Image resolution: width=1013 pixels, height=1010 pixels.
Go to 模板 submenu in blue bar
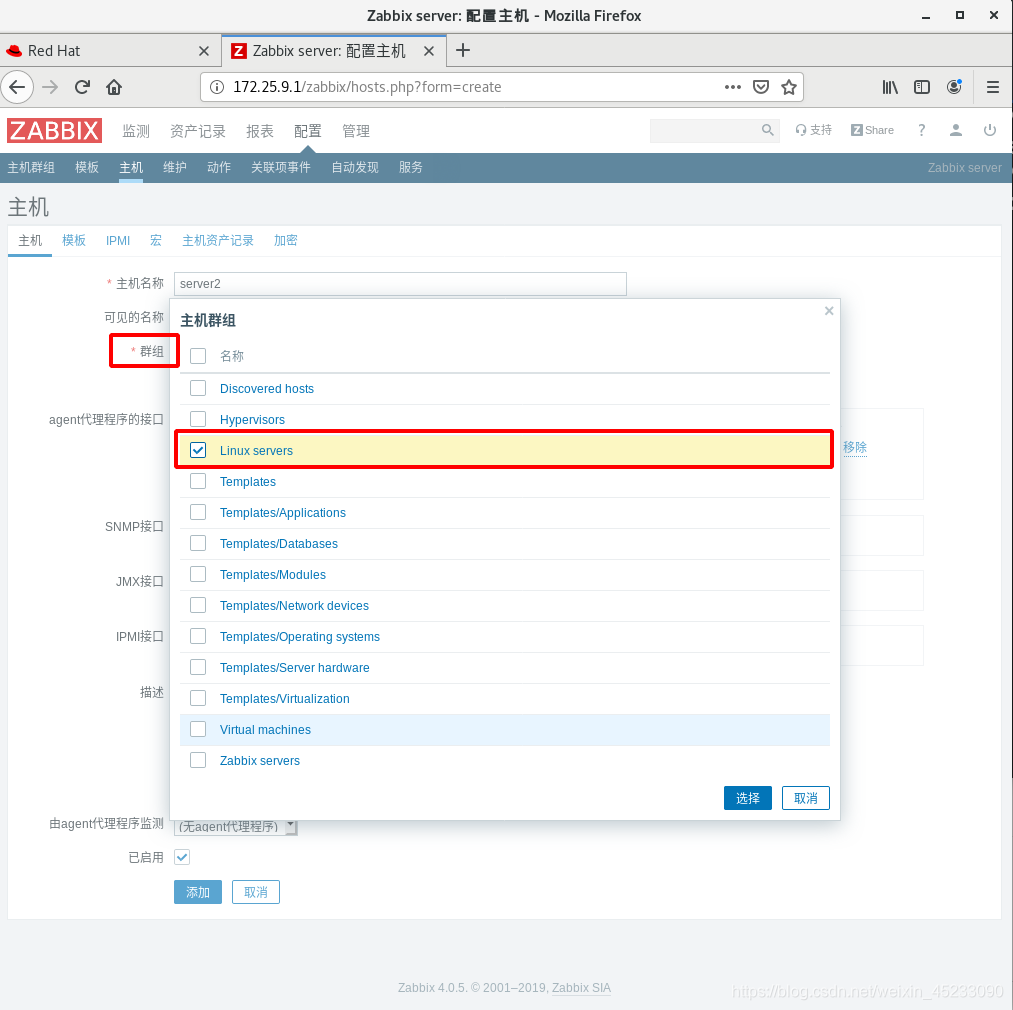[x=87, y=167]
